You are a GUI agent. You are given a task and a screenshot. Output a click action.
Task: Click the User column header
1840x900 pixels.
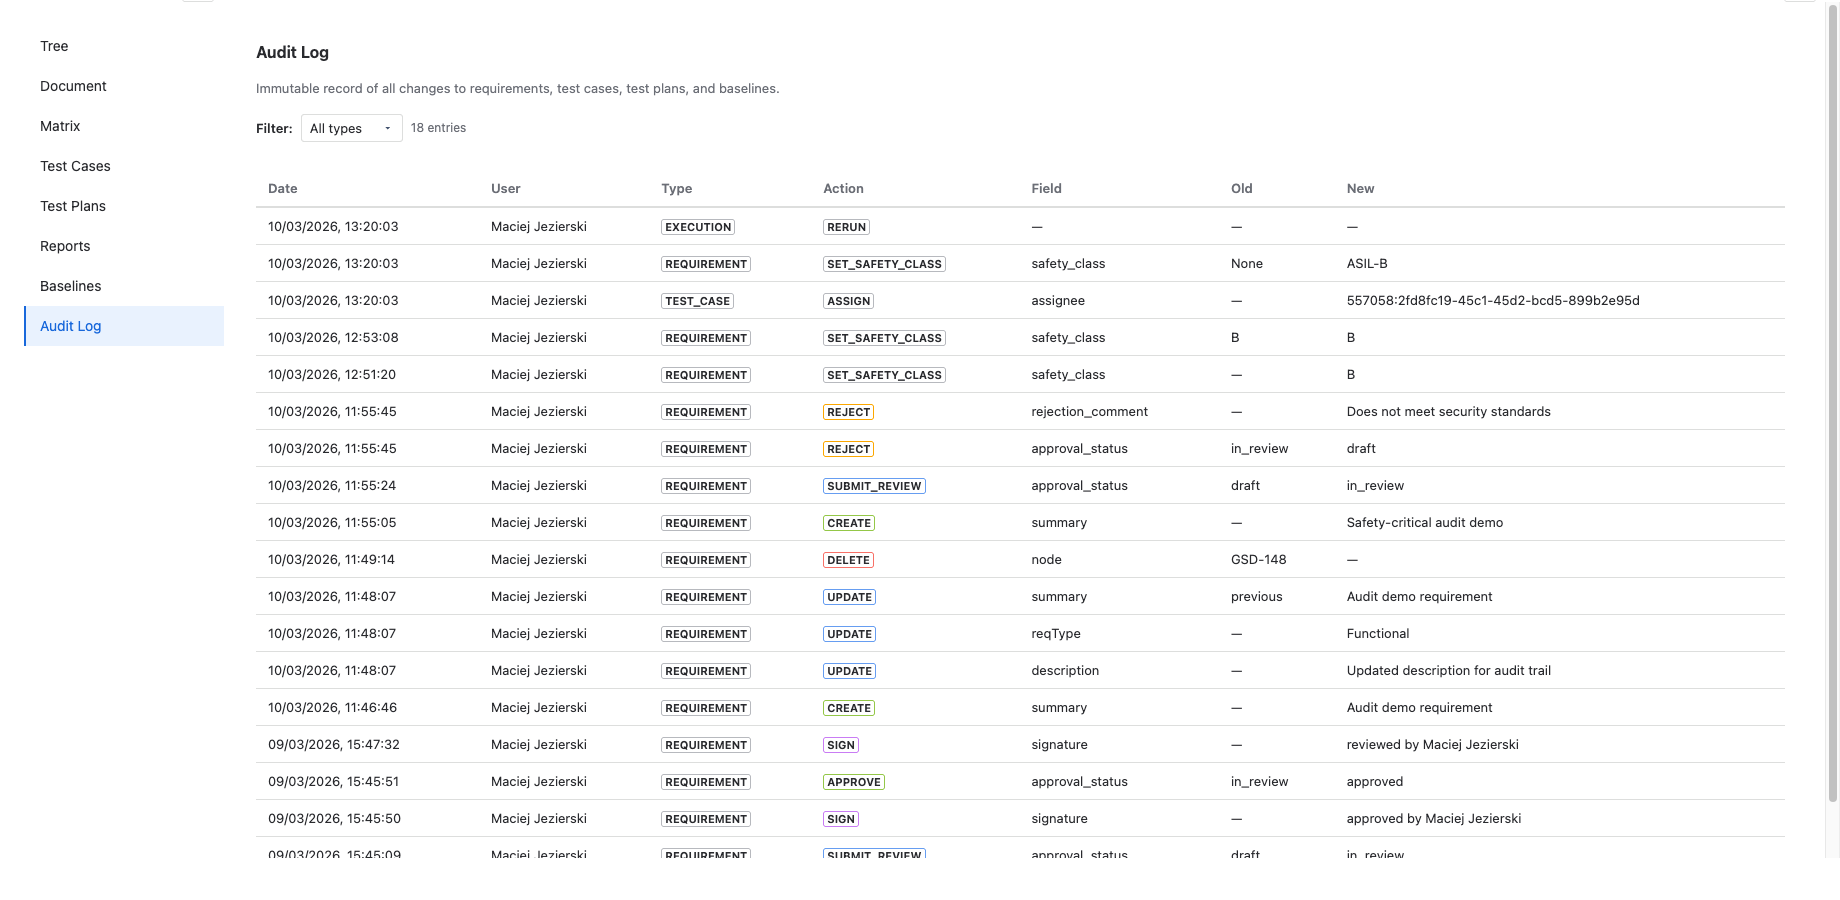pos(505,188)
